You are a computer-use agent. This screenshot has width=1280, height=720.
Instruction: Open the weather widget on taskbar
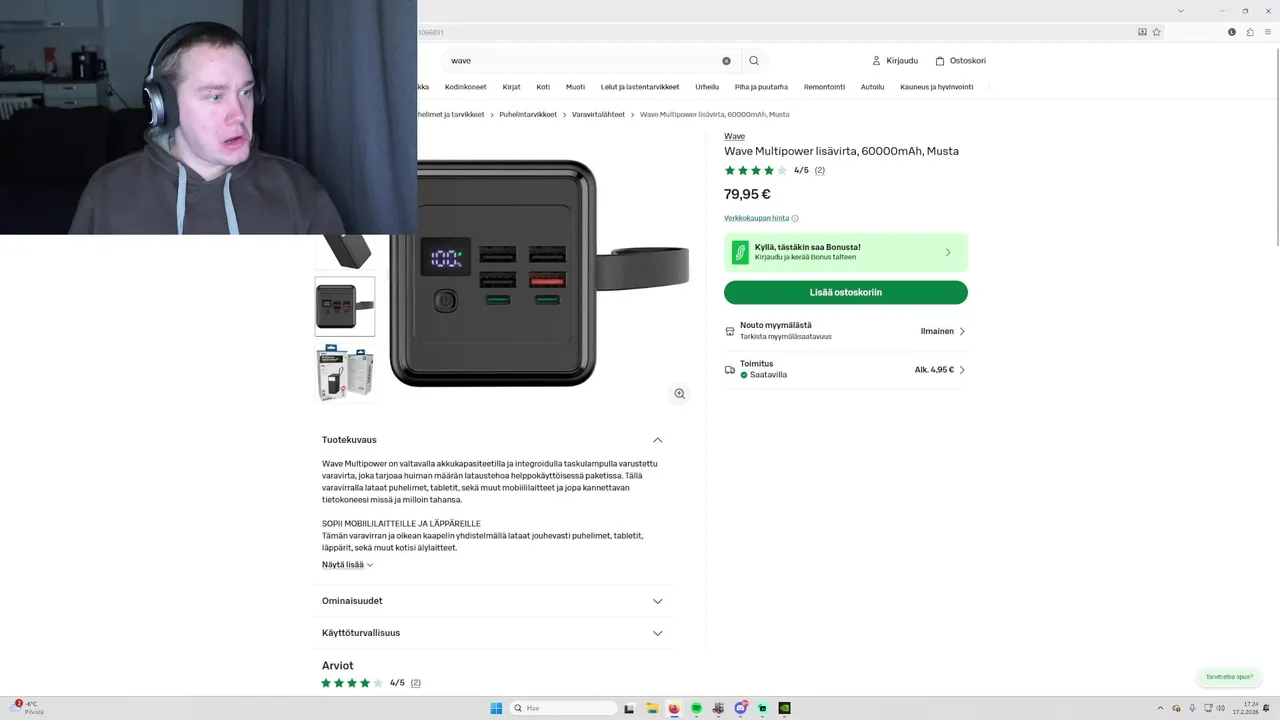tap(28, 708)
